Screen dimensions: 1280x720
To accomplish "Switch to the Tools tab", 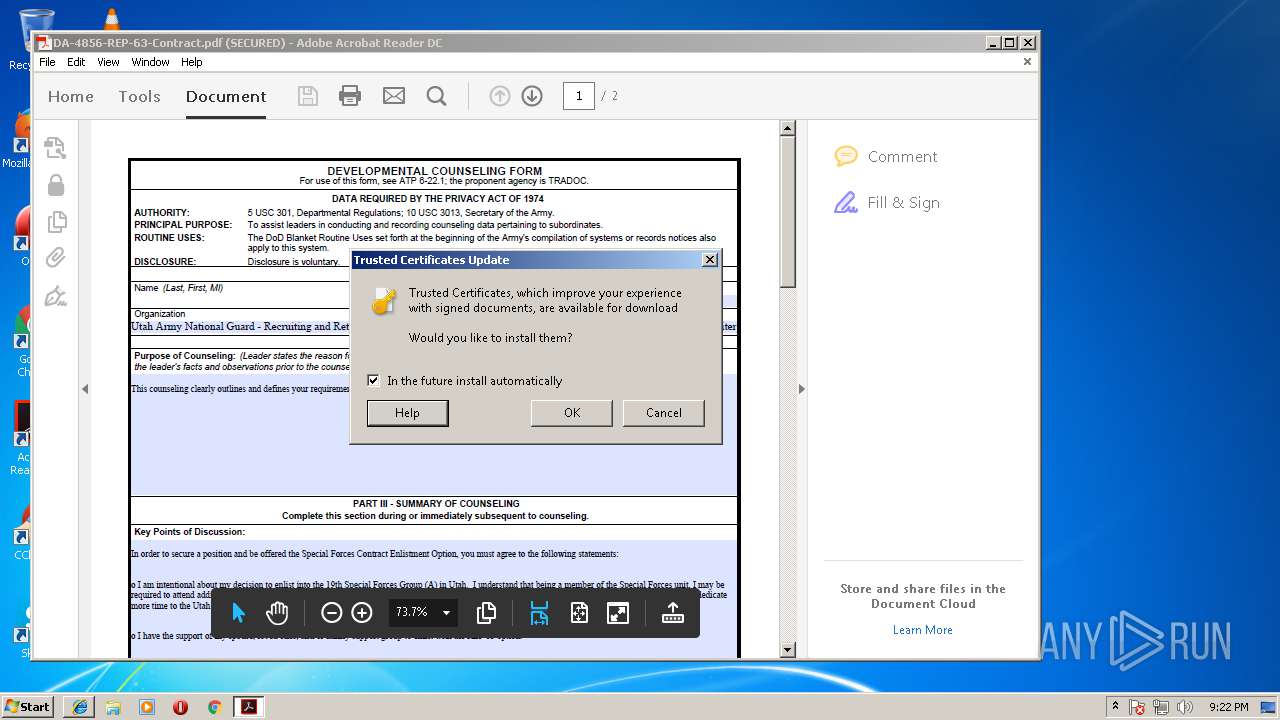I will [140, 96].
